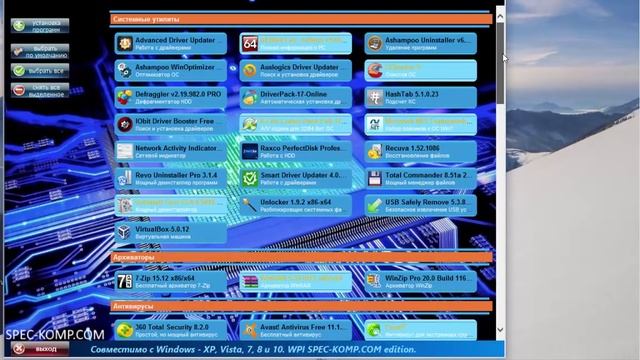Click the red AIDA64 icon showing 64
640x360 pixels.
(250, 43)
